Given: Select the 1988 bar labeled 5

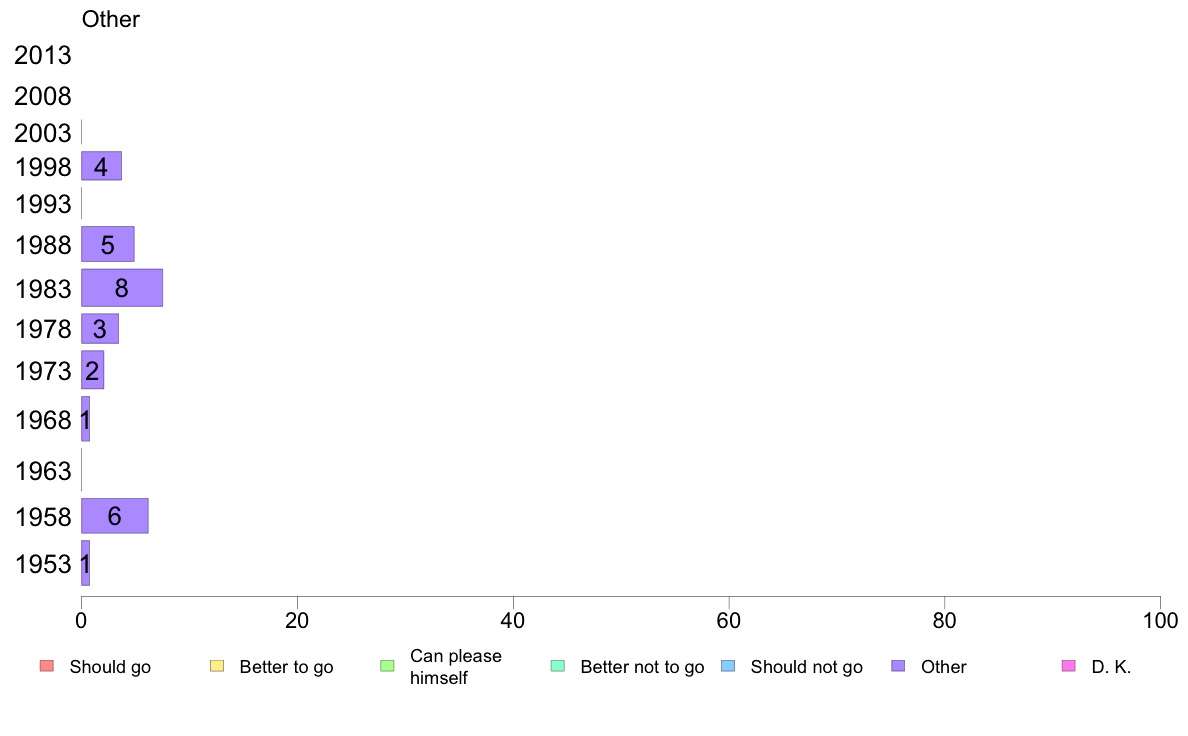Looking at the screenshot, I should [108, 244].
